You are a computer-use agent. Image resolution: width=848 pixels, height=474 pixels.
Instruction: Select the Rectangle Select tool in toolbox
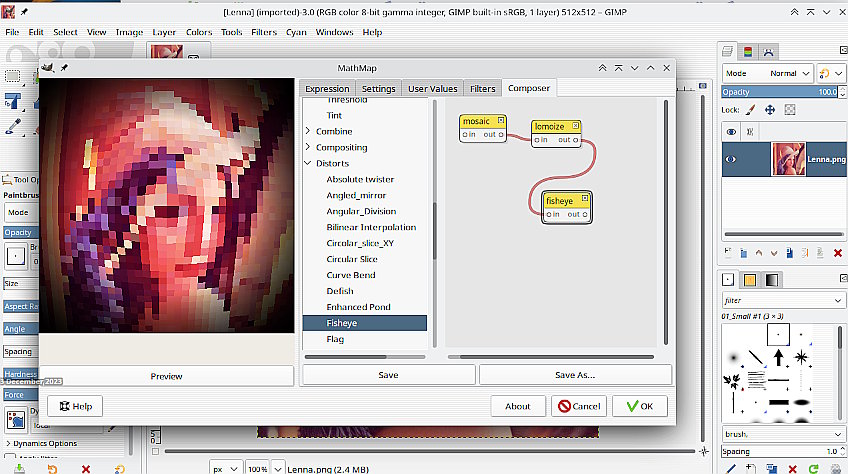coord(12,76)
